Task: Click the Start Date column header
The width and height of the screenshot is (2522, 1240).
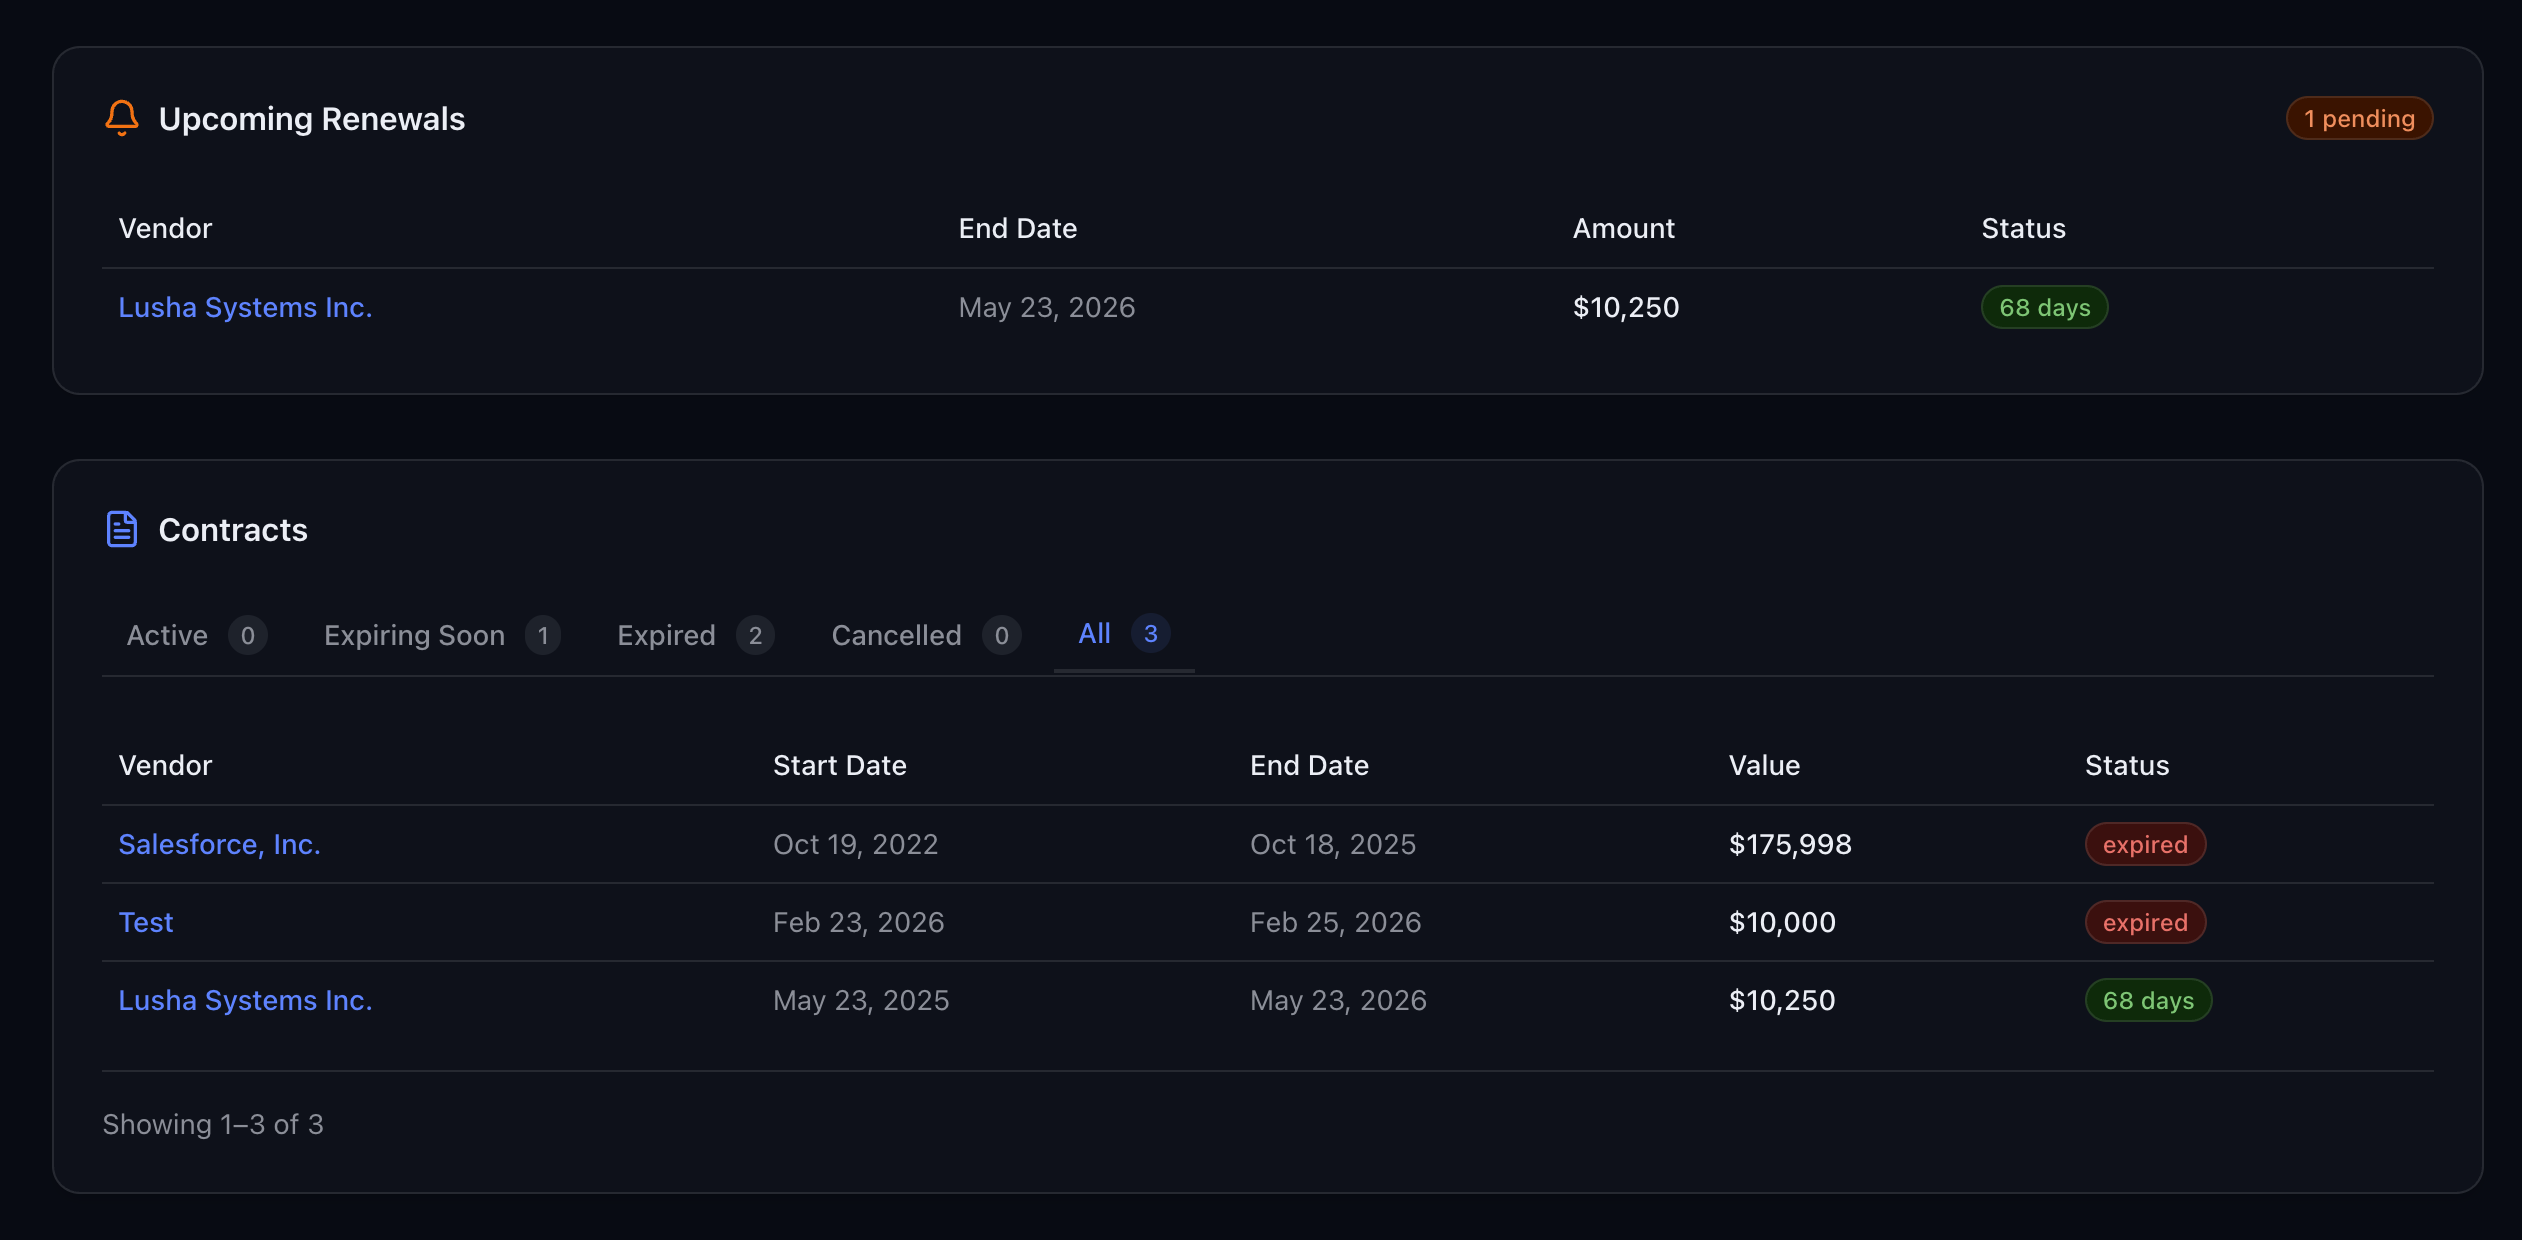Action: (839, 765)
